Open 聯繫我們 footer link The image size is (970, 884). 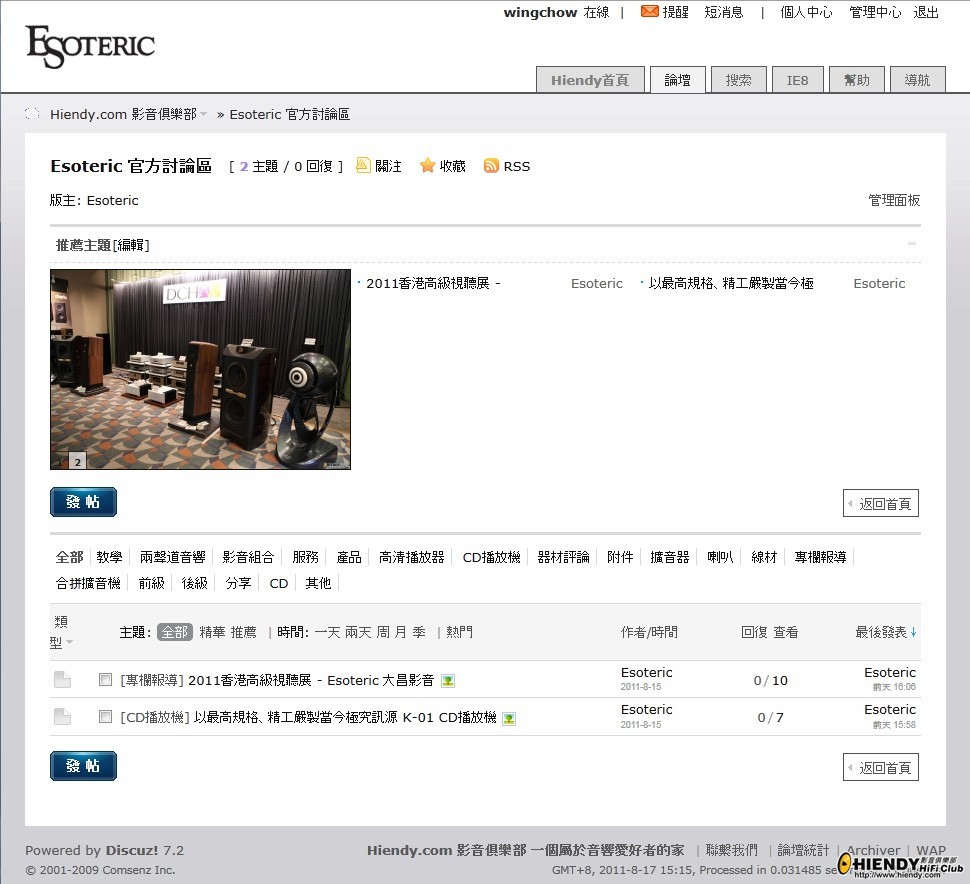[x=732, y=850]
